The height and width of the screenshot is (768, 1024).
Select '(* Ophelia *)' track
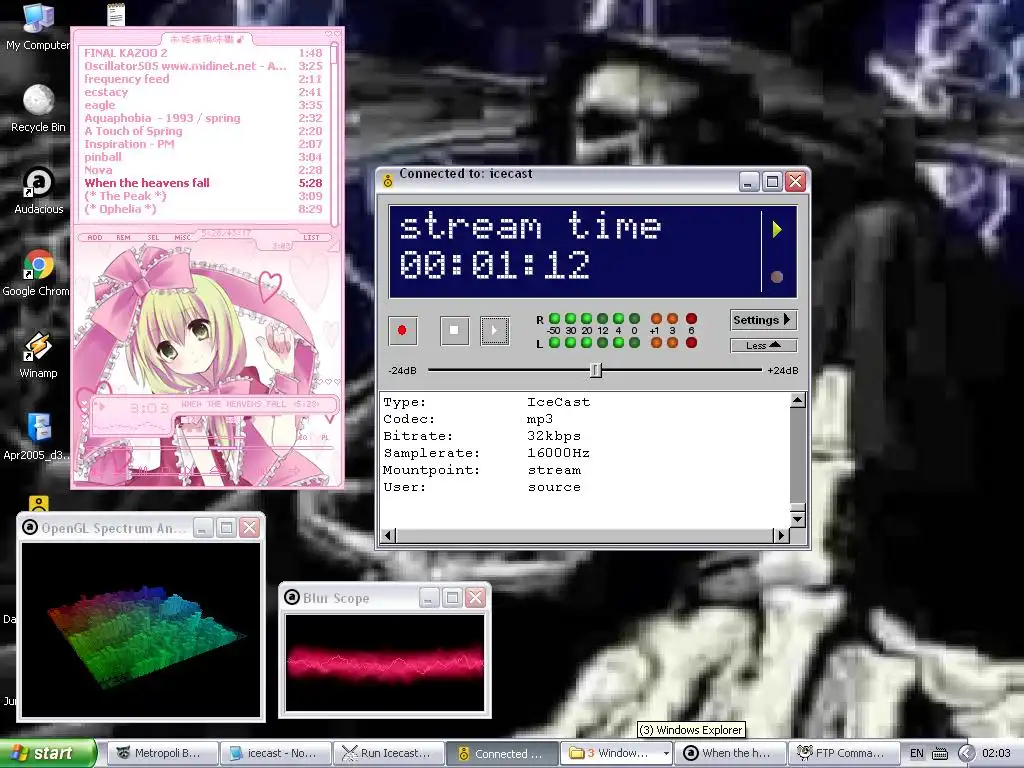tap(203, 210)
